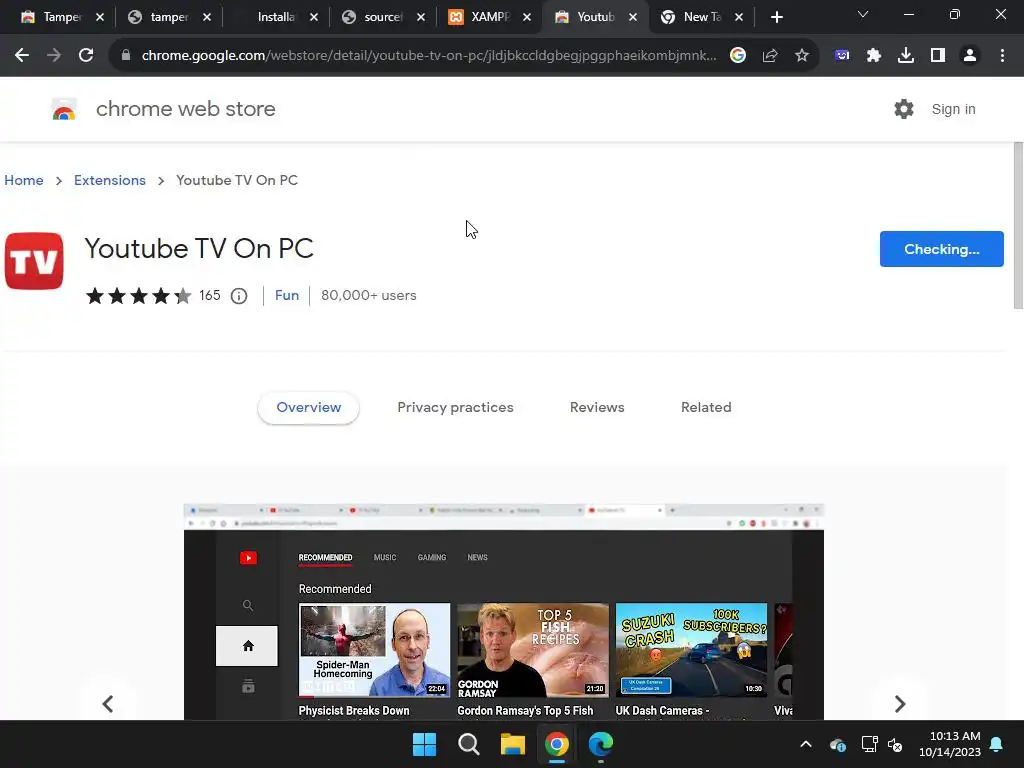
Task: Open the Reviews tab
Action: click(597, 408)
